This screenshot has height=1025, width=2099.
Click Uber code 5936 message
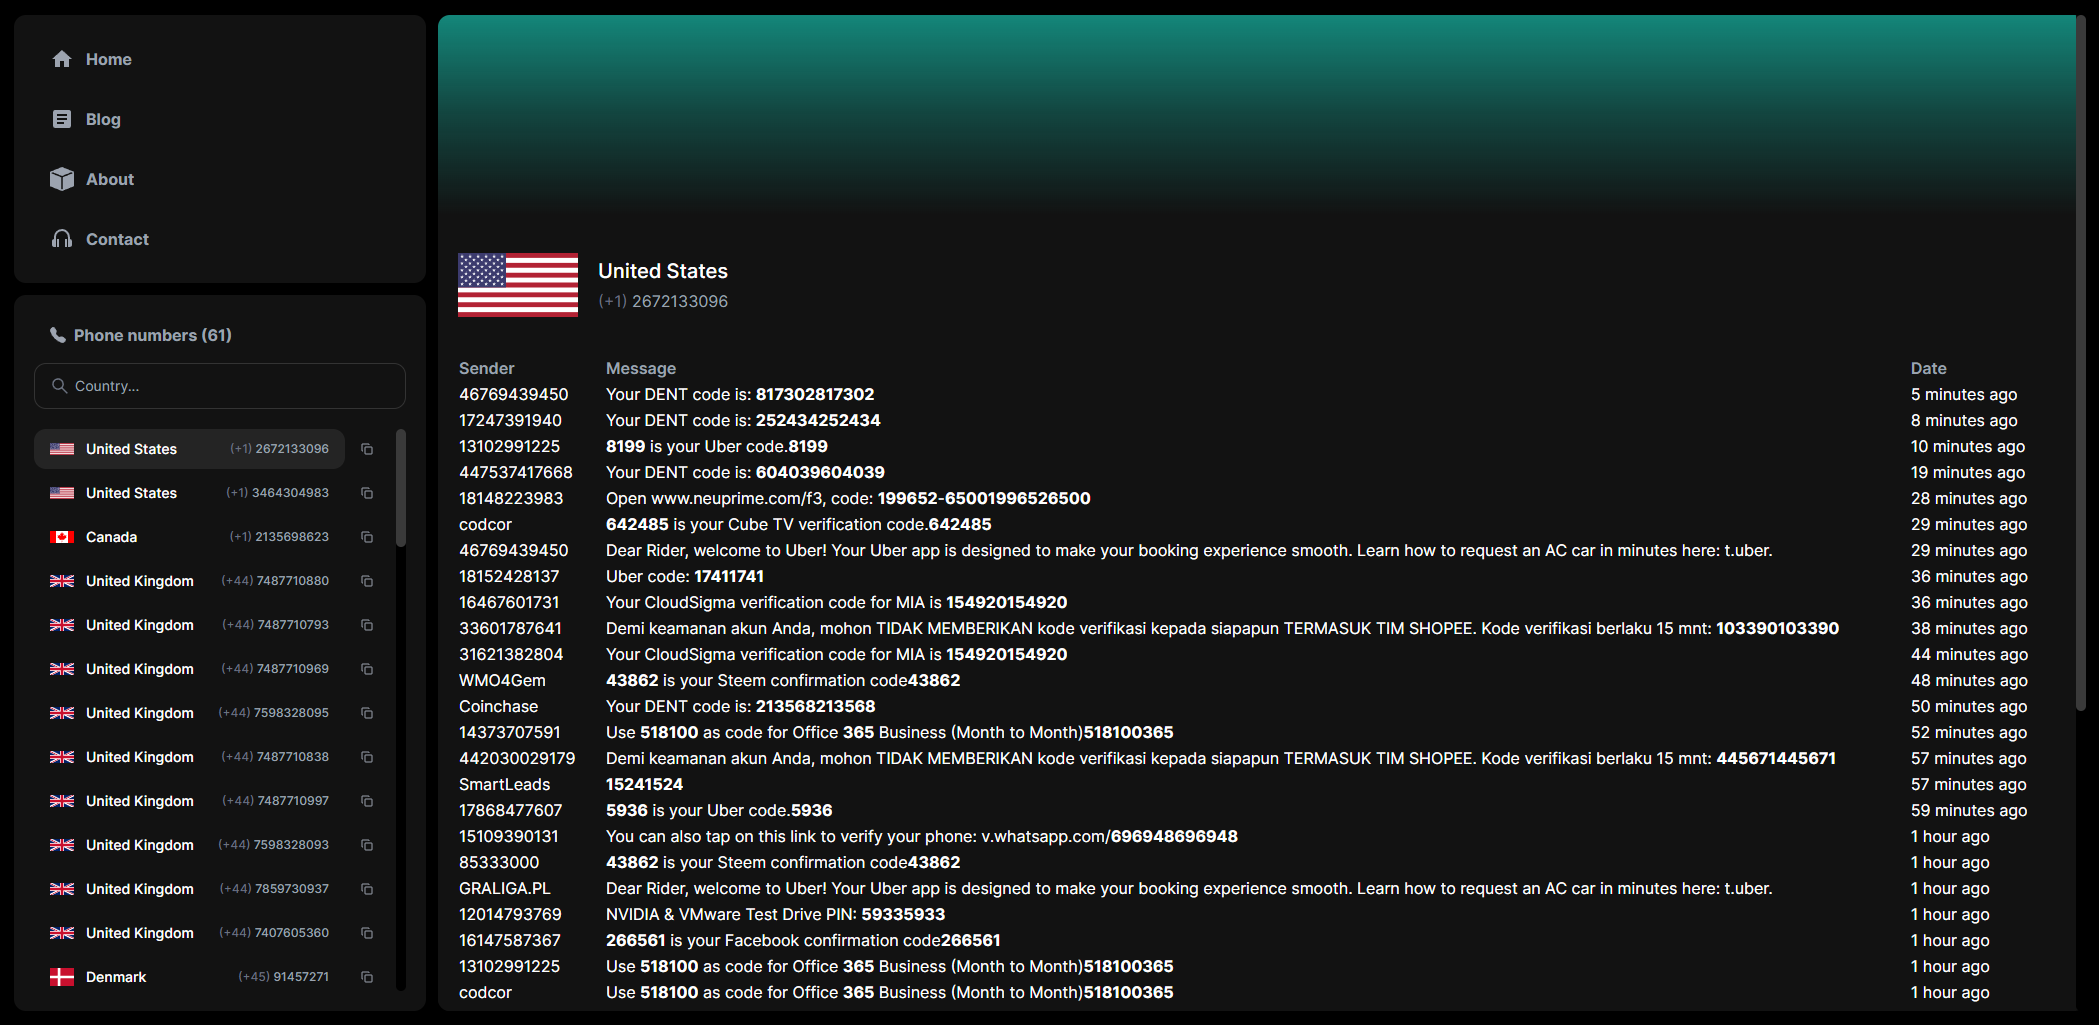719,810
